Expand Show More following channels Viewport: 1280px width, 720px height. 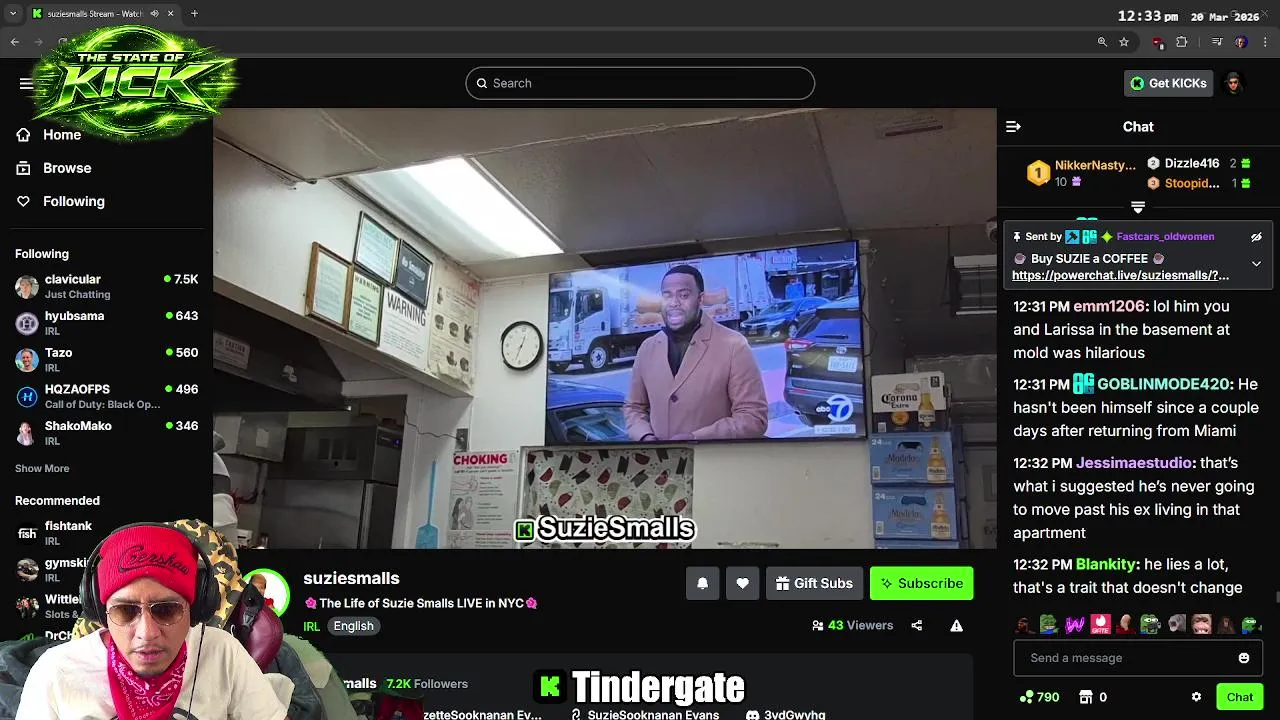point(42,468)
